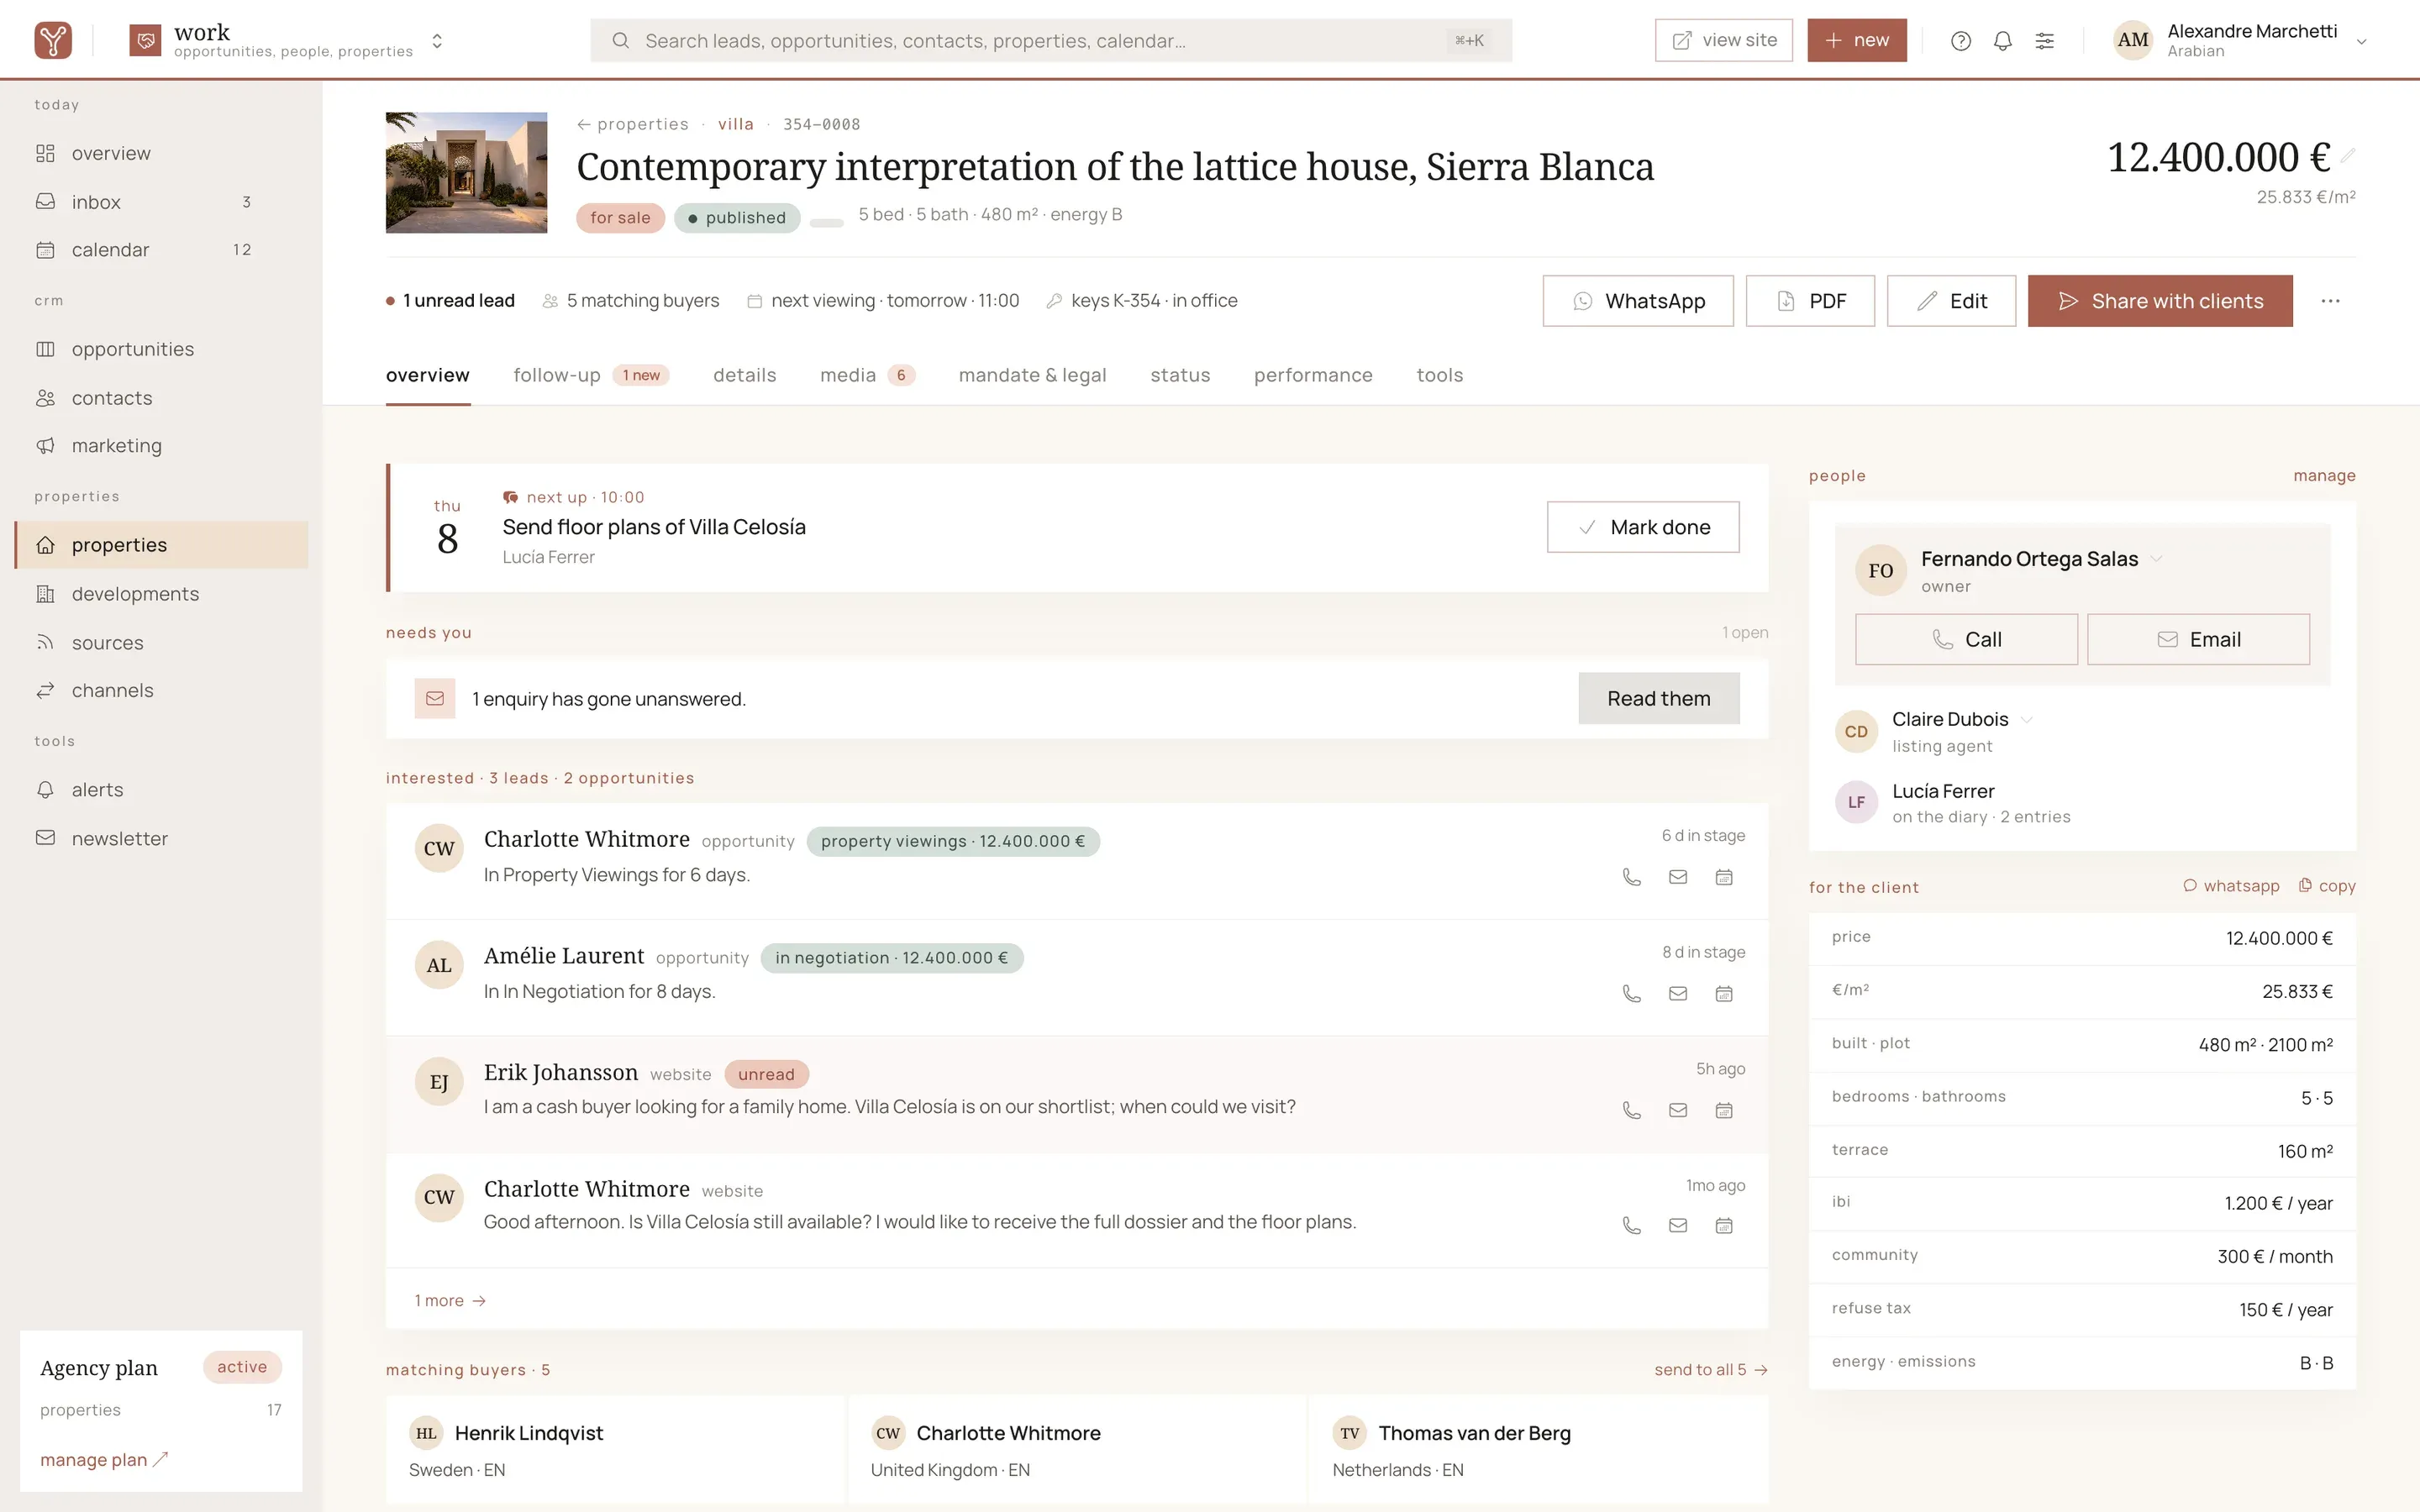Click send to all 5 link
Image resolution: width=2420 pixels, height=1512 pixels.
click(x=1710, y=1370)
